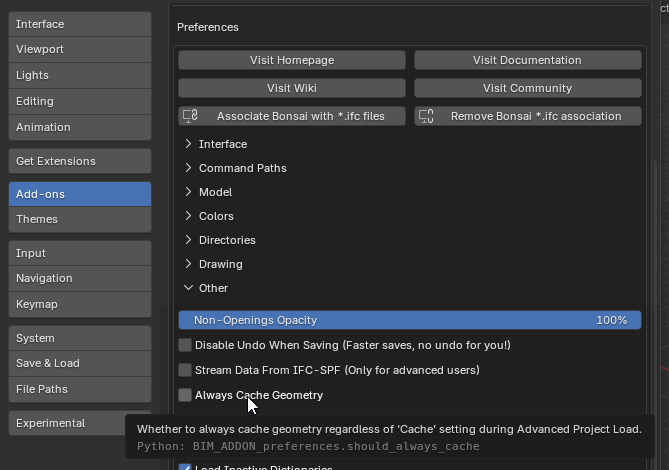Viewport: 669px width, 470px height.
Task: Open the Viewport preferences tab
Action: (x=80, y=49)
